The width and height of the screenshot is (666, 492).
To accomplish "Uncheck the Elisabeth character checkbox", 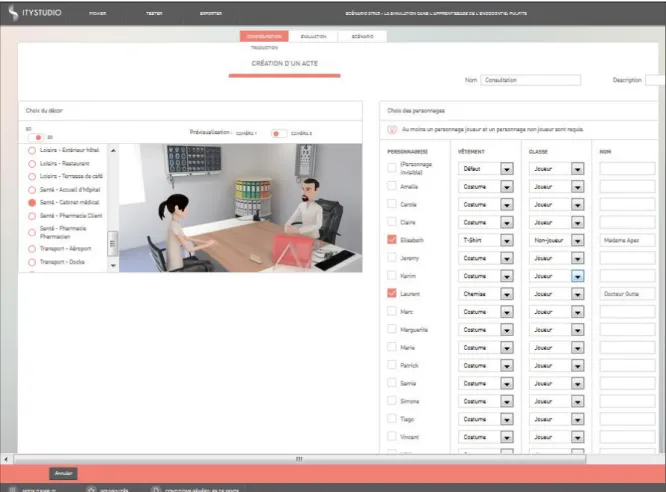I will pos(392,239).
